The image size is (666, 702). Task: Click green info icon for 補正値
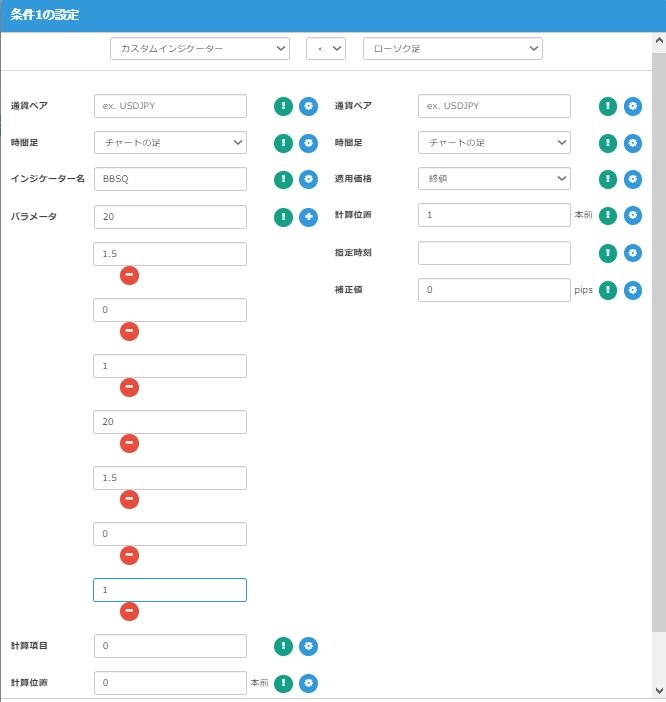point(608,290)
